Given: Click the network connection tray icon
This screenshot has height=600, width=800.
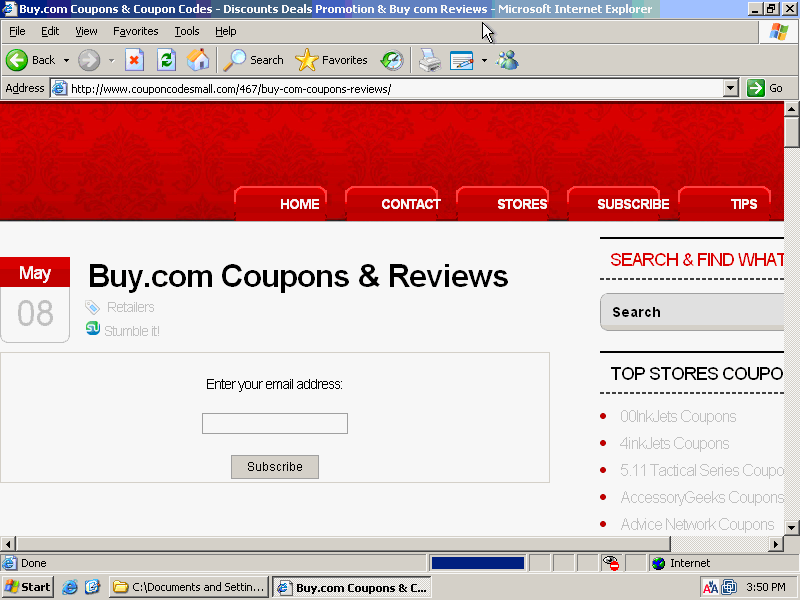Looking at the screenshot, I should [729, 588].
